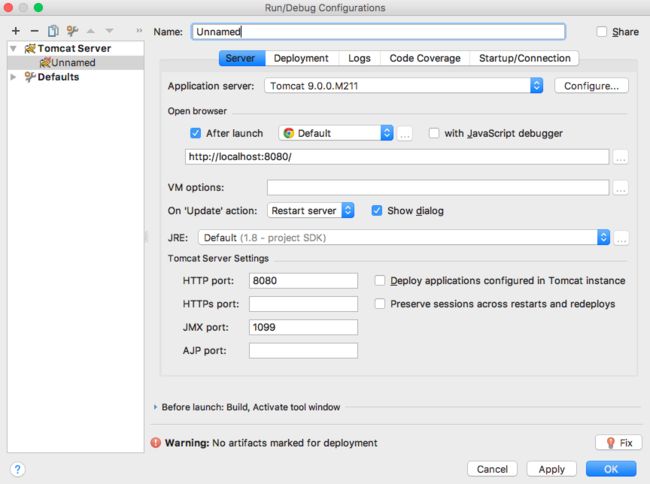Open the Code Coverage tab

point(425,58)
